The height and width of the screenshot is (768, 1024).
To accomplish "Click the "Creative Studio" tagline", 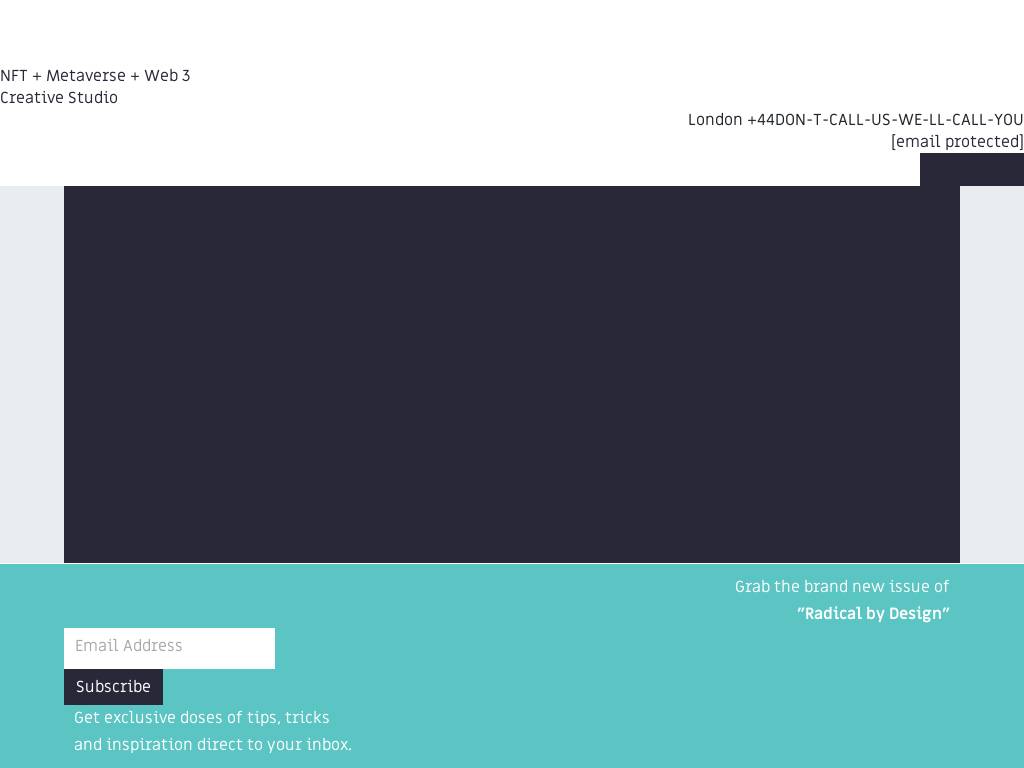I will [59, 98].
